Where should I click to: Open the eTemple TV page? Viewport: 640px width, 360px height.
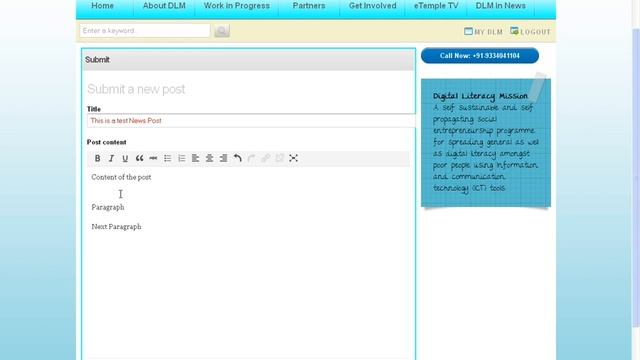click(x=436, y=6)
